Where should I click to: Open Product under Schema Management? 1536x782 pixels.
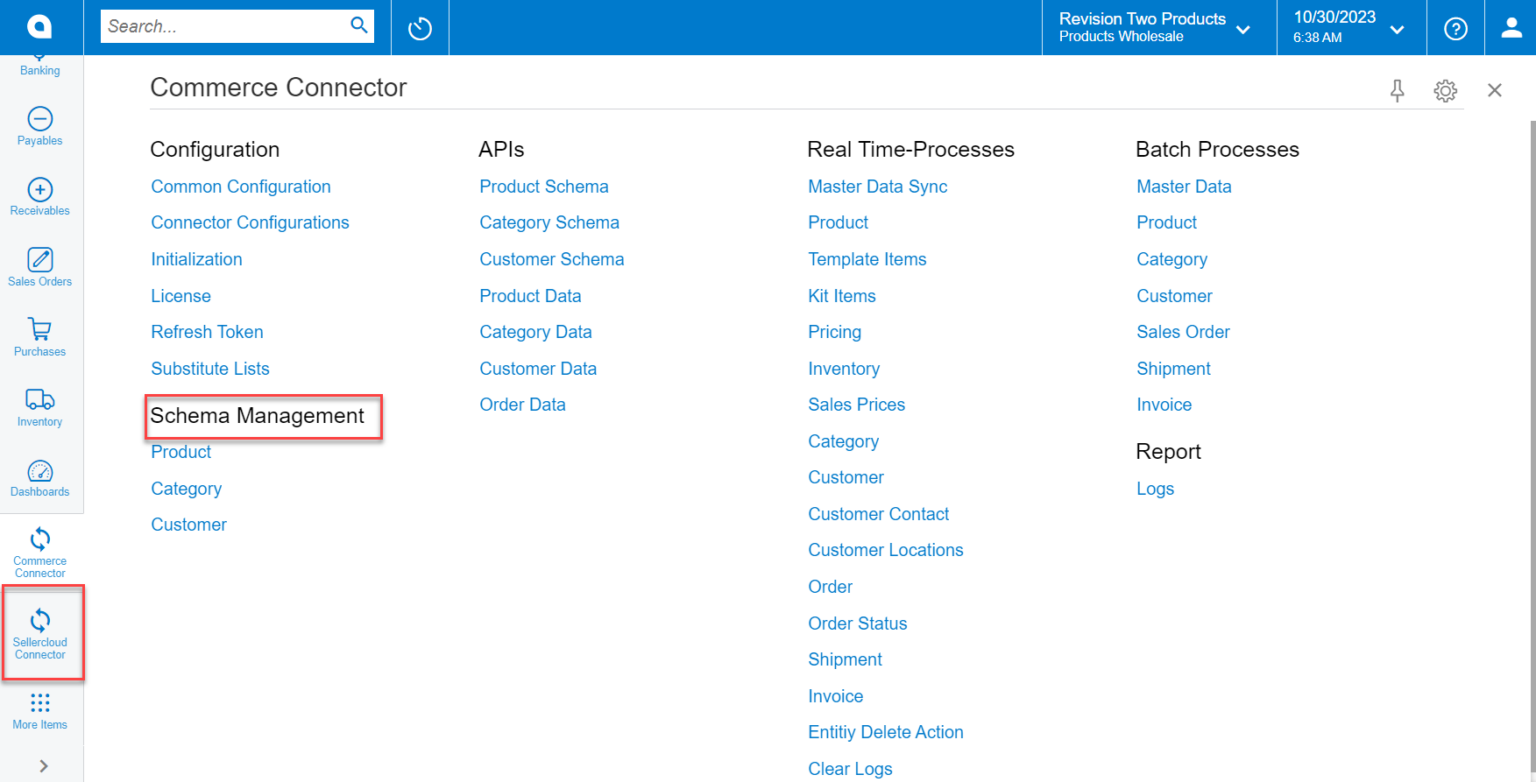181,452
